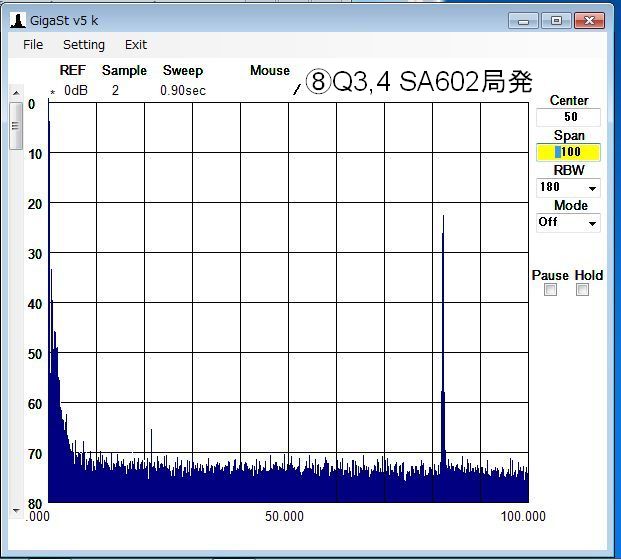Click the Center frequency field showing 50

[568, 117]
